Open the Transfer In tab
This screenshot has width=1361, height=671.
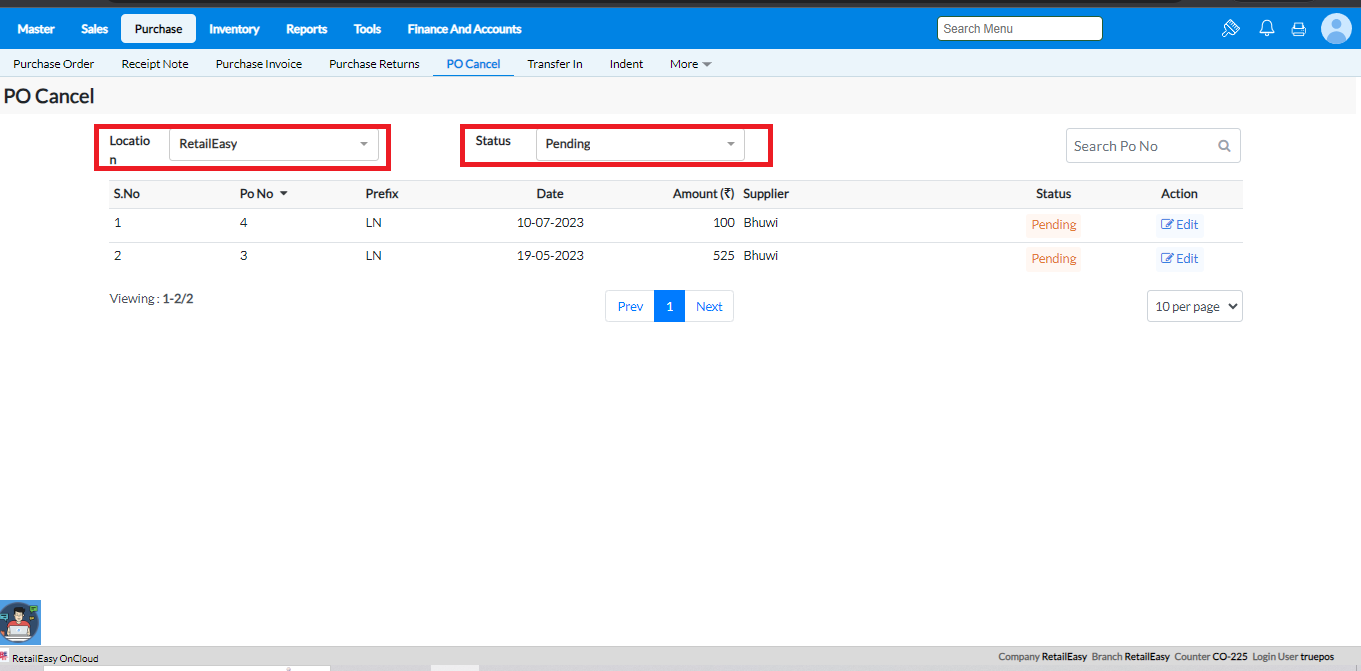tap(555, 64)
